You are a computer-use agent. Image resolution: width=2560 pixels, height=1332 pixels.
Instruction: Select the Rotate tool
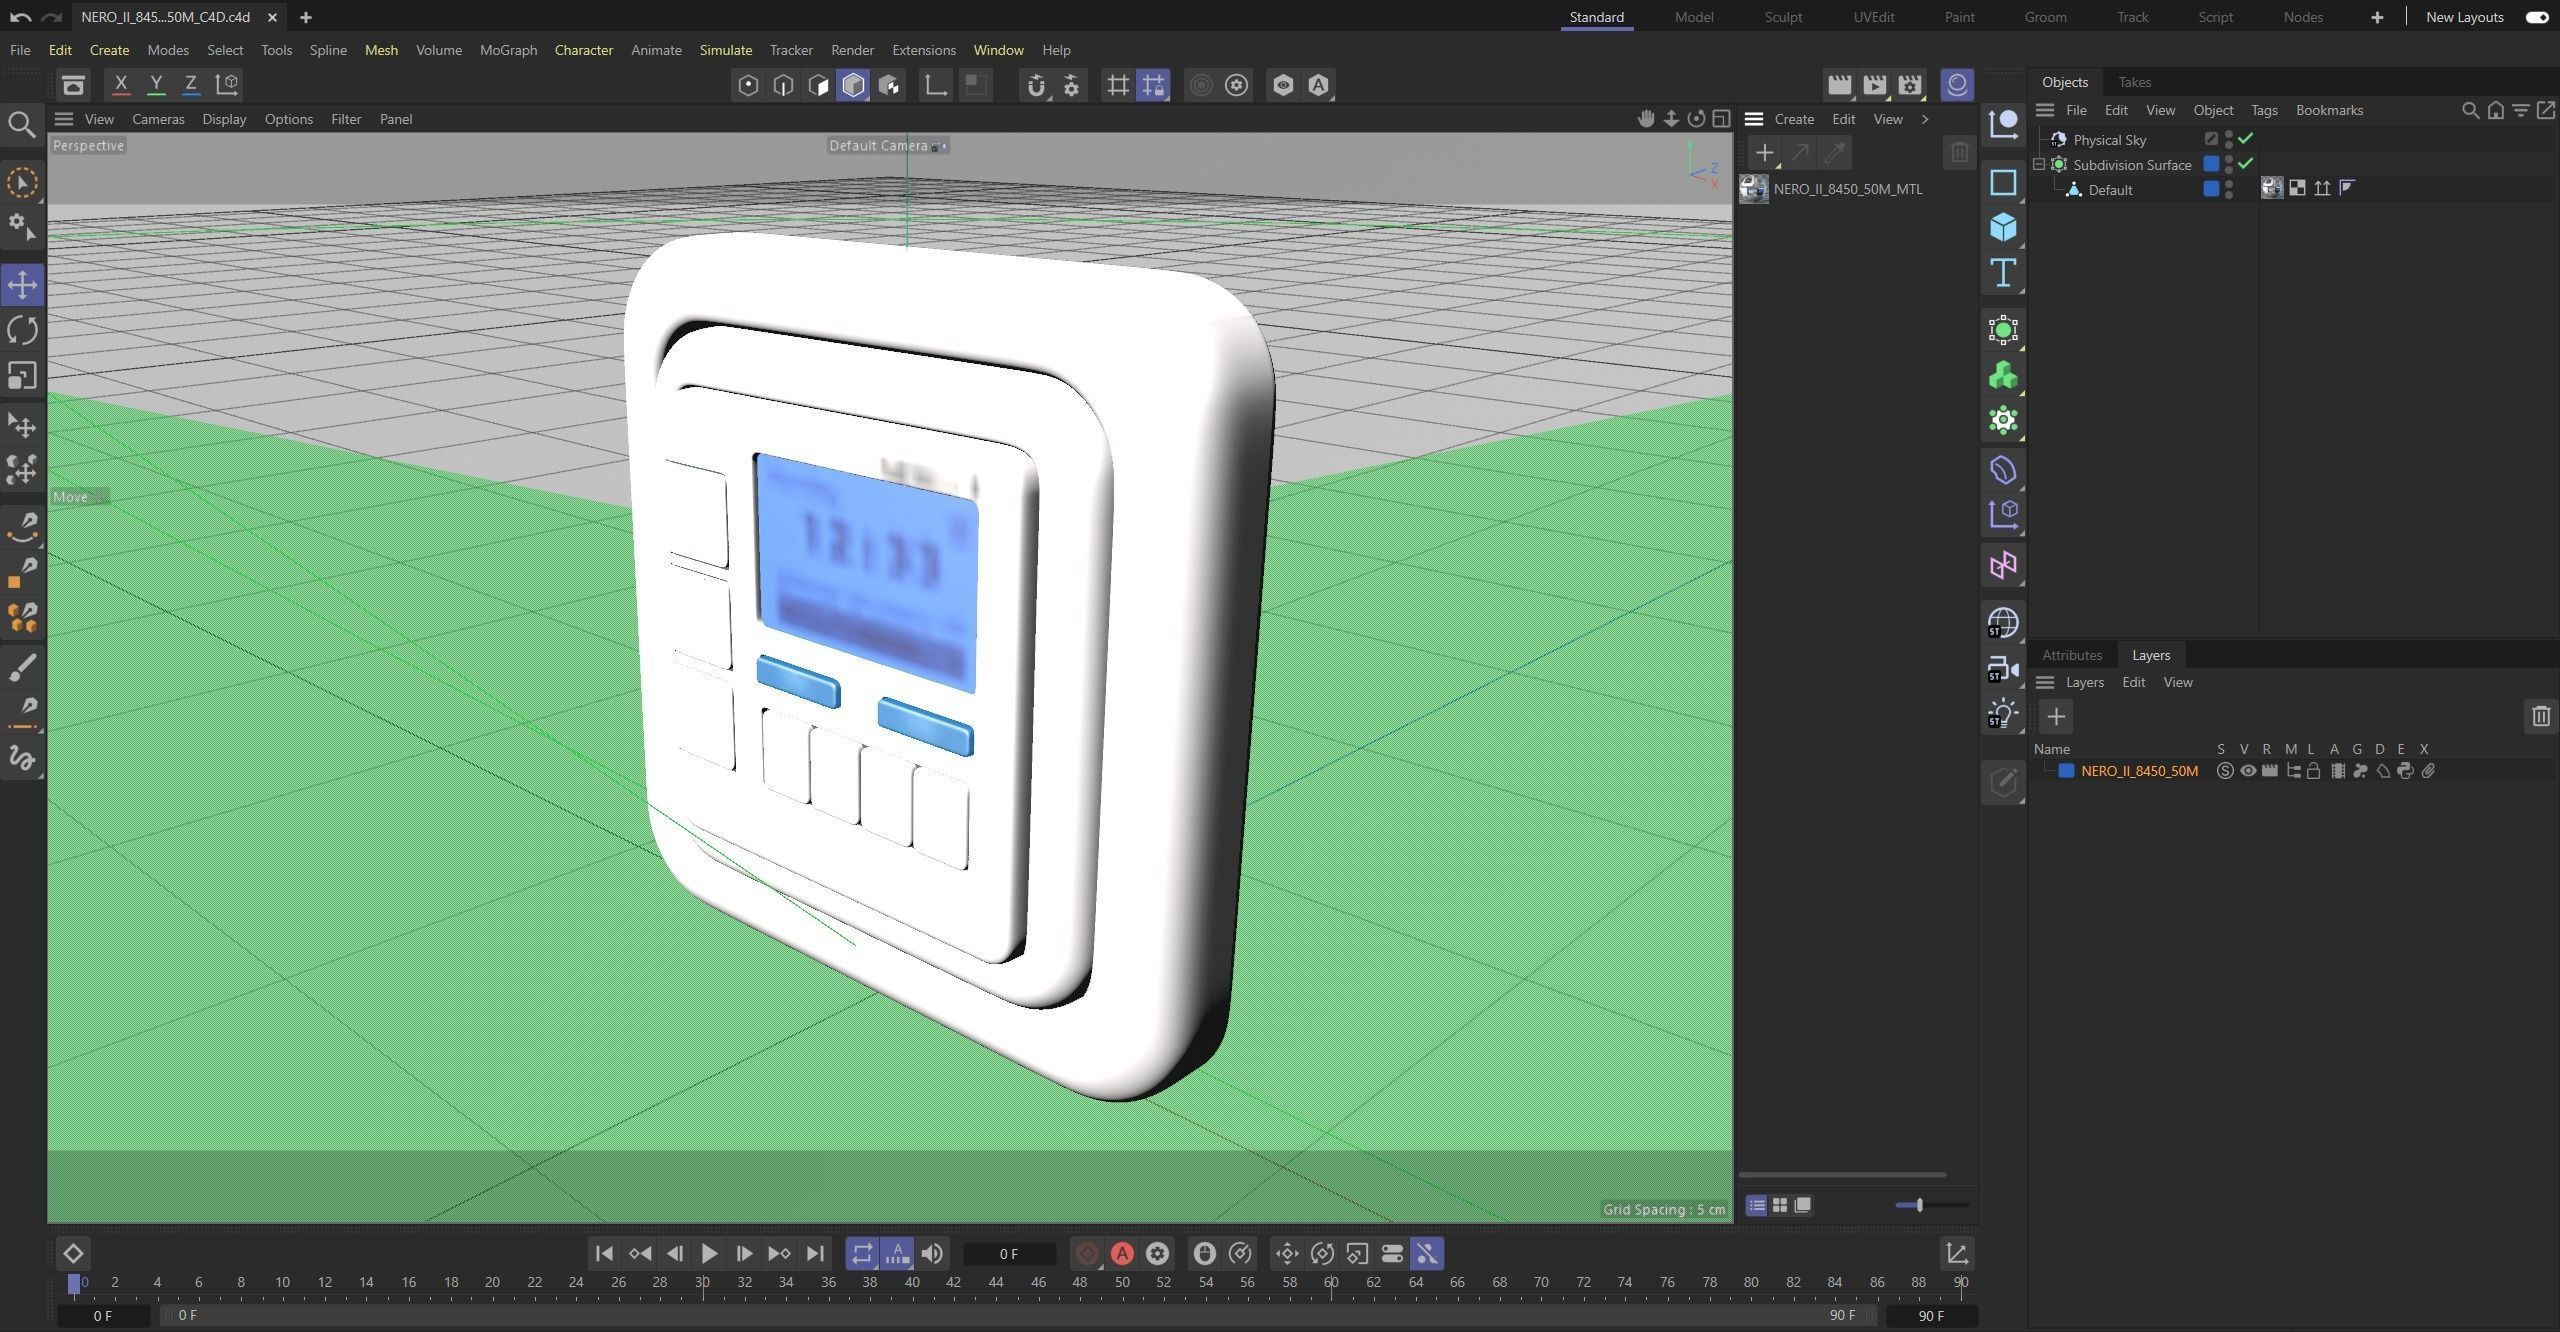pos(22,330)
